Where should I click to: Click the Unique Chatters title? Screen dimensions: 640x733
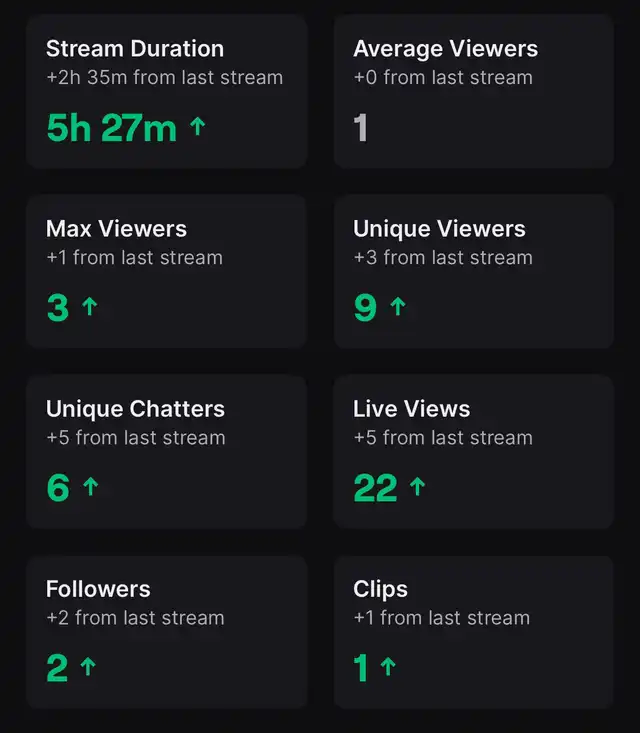tap(135, 409)
